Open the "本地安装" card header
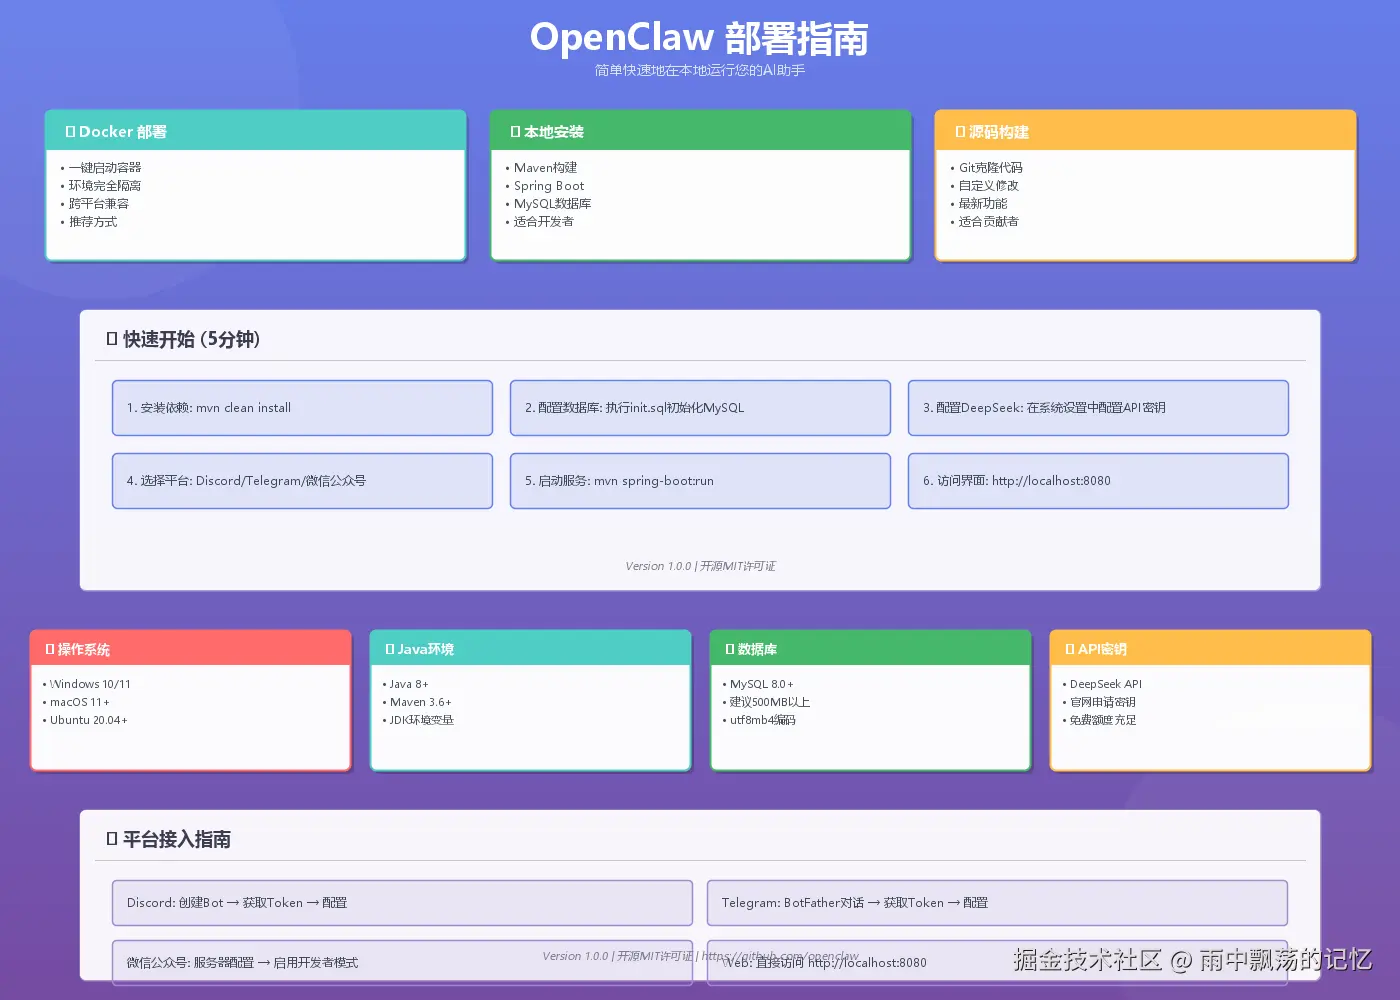The height and width of the screenshot is (1000, 1400). (x=701, y=131)
